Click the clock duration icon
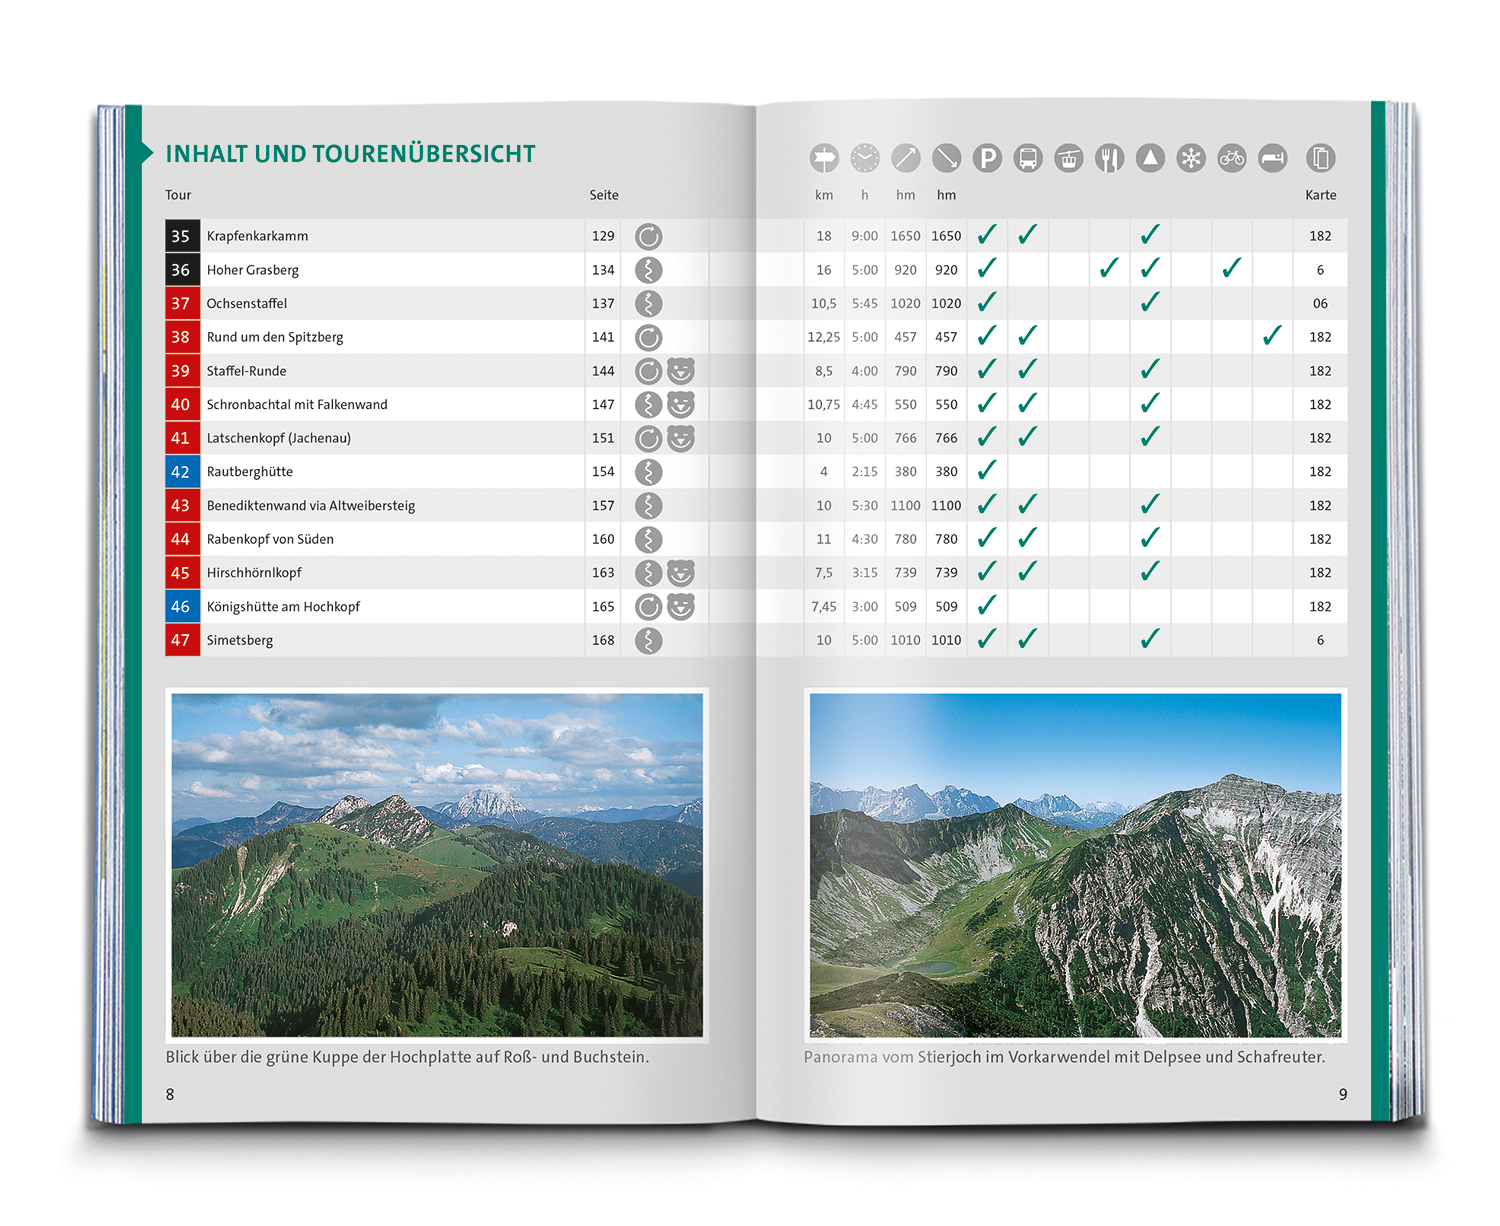The width and height of the screenshot is (1500, 1226). [865, 158]
